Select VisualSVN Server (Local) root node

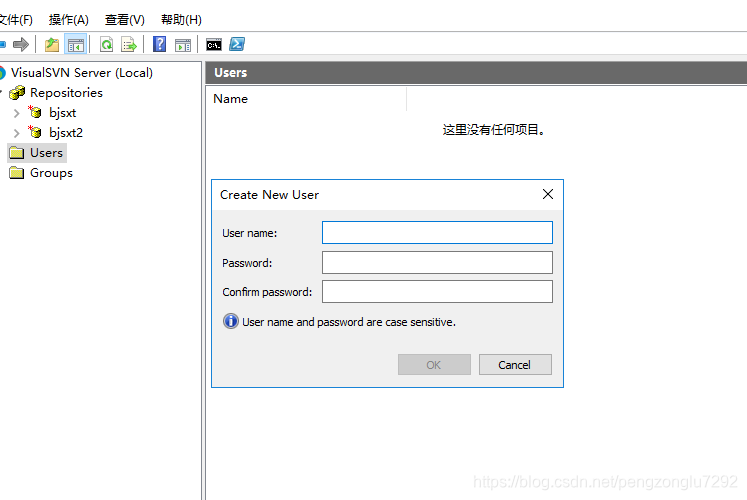[82, 73]
